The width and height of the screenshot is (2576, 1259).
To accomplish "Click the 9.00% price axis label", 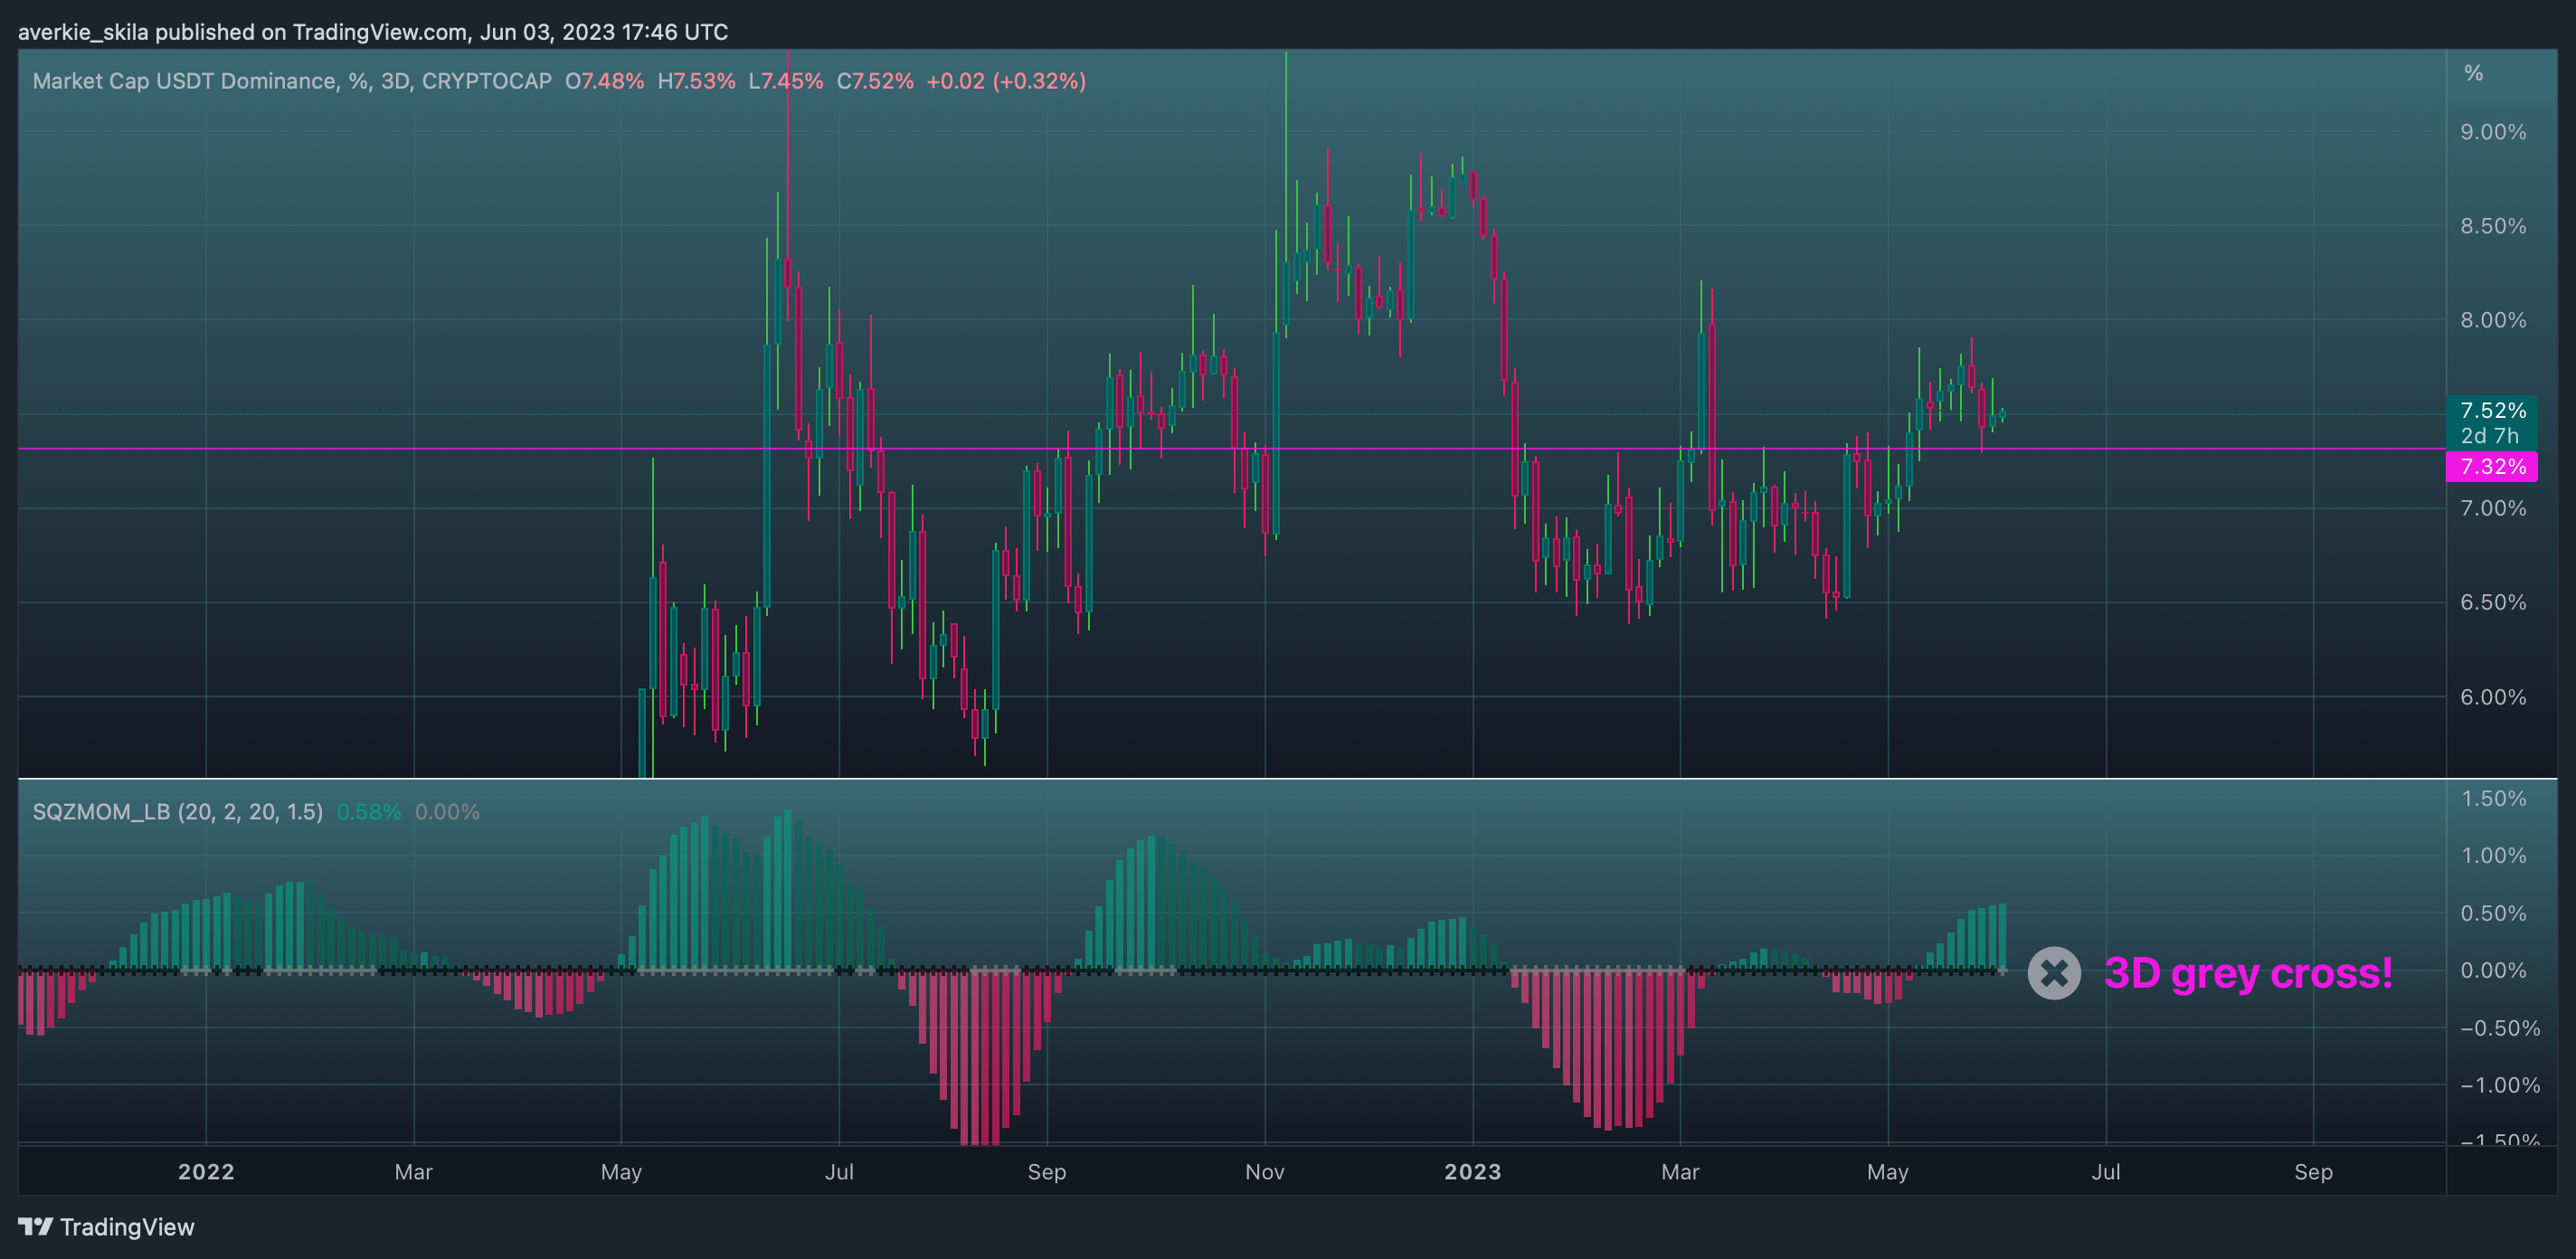I will (2493, 132).
